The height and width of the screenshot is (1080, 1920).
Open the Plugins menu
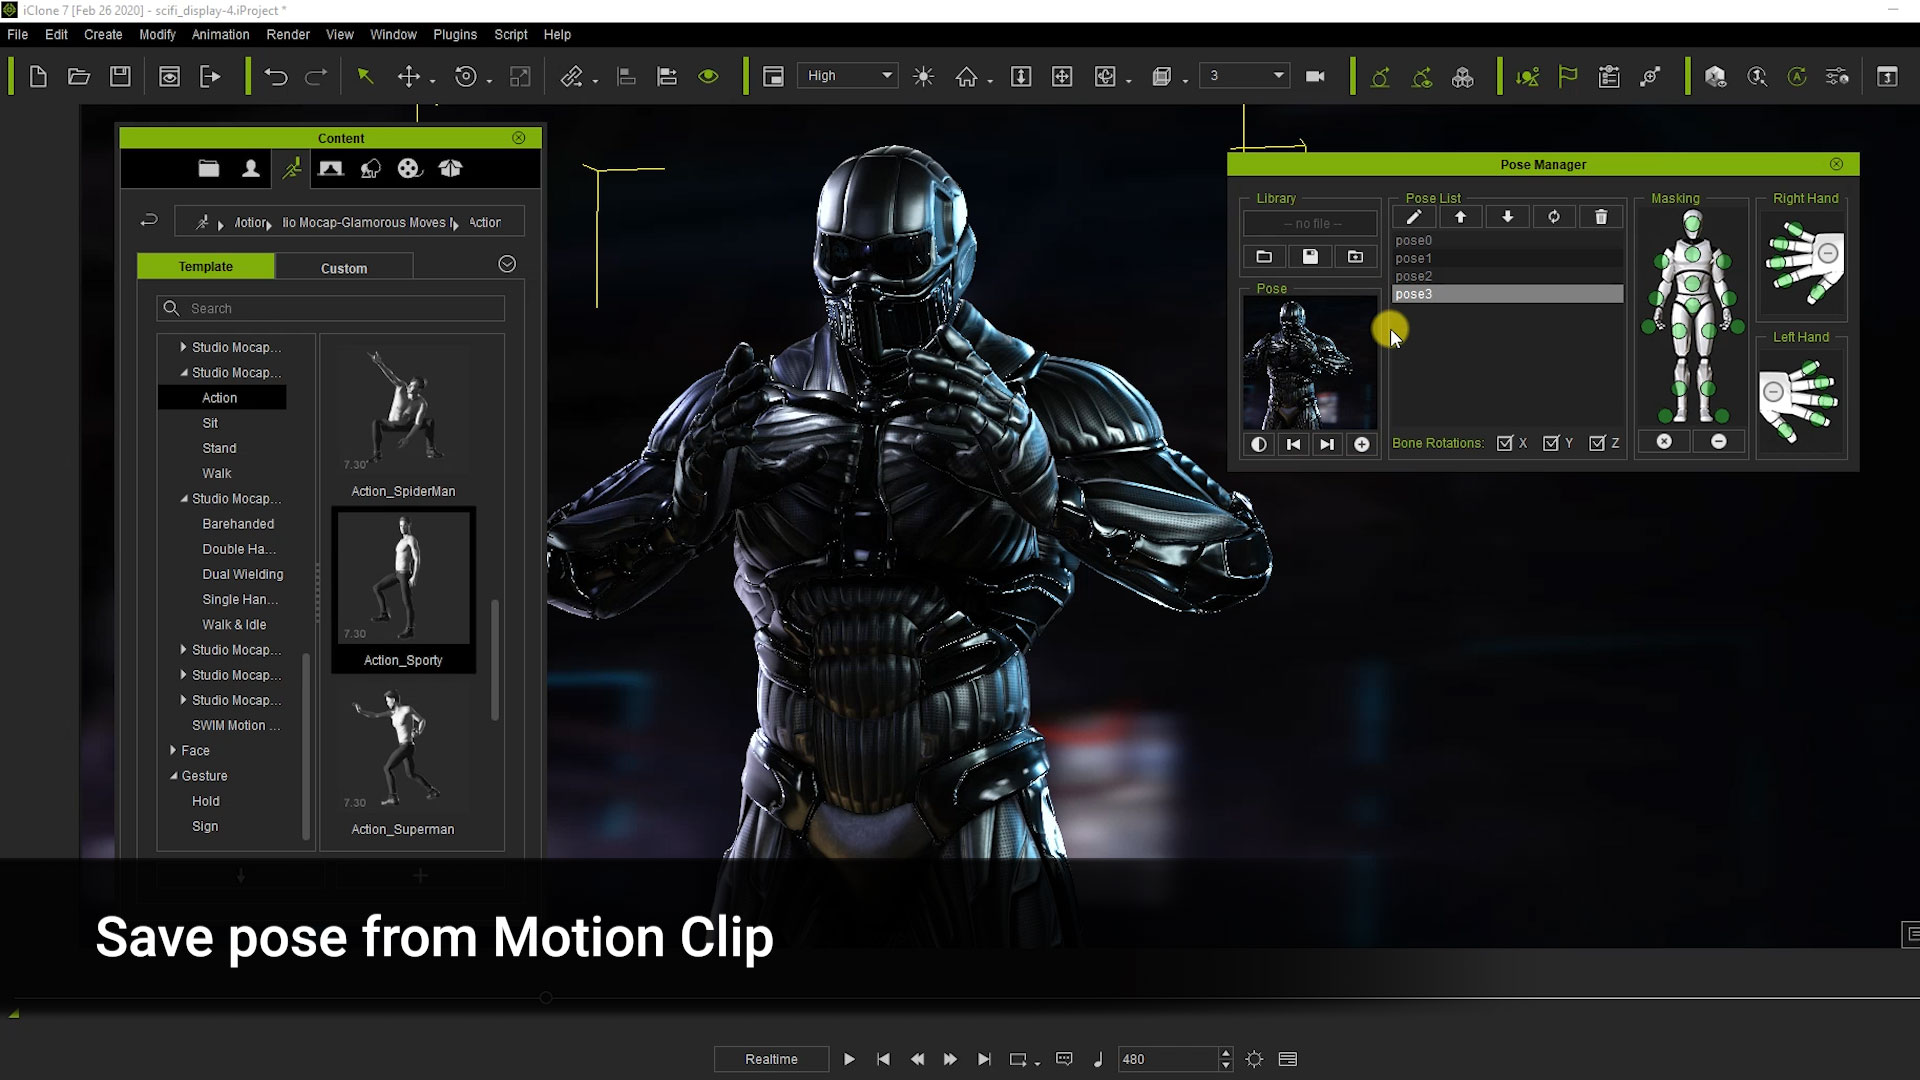click(454, 34)
